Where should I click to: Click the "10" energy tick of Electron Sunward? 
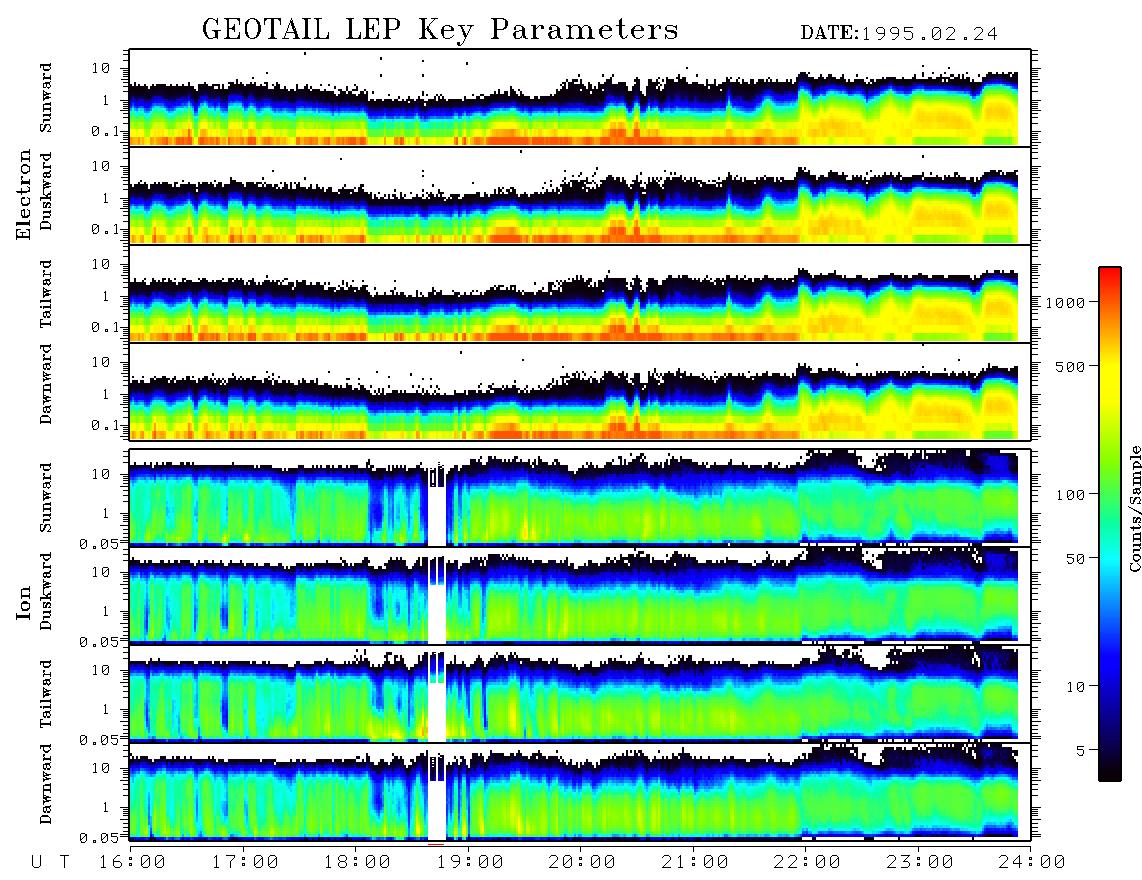coord(100,68)
